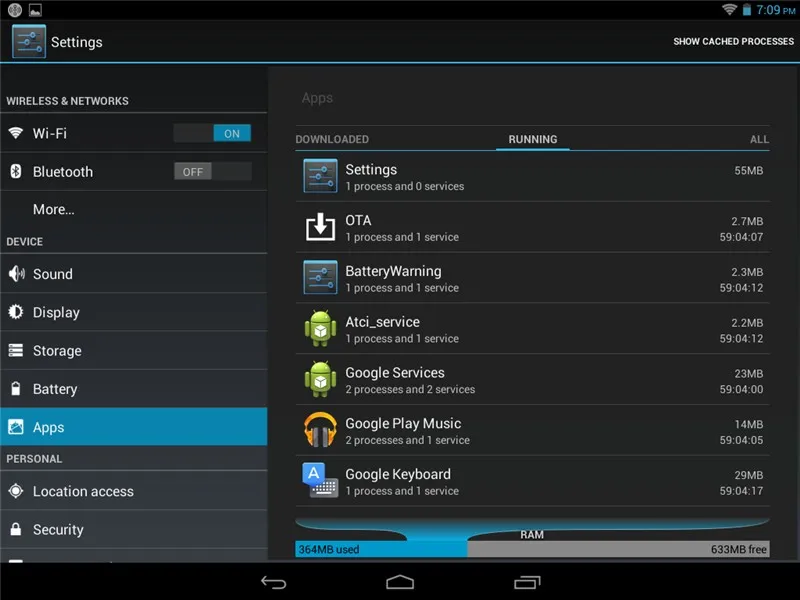Image resolution: width=800 pixels, height=600 pixels.
Task: Tap the Apps icon in sidebar
Action: (16, 427)
